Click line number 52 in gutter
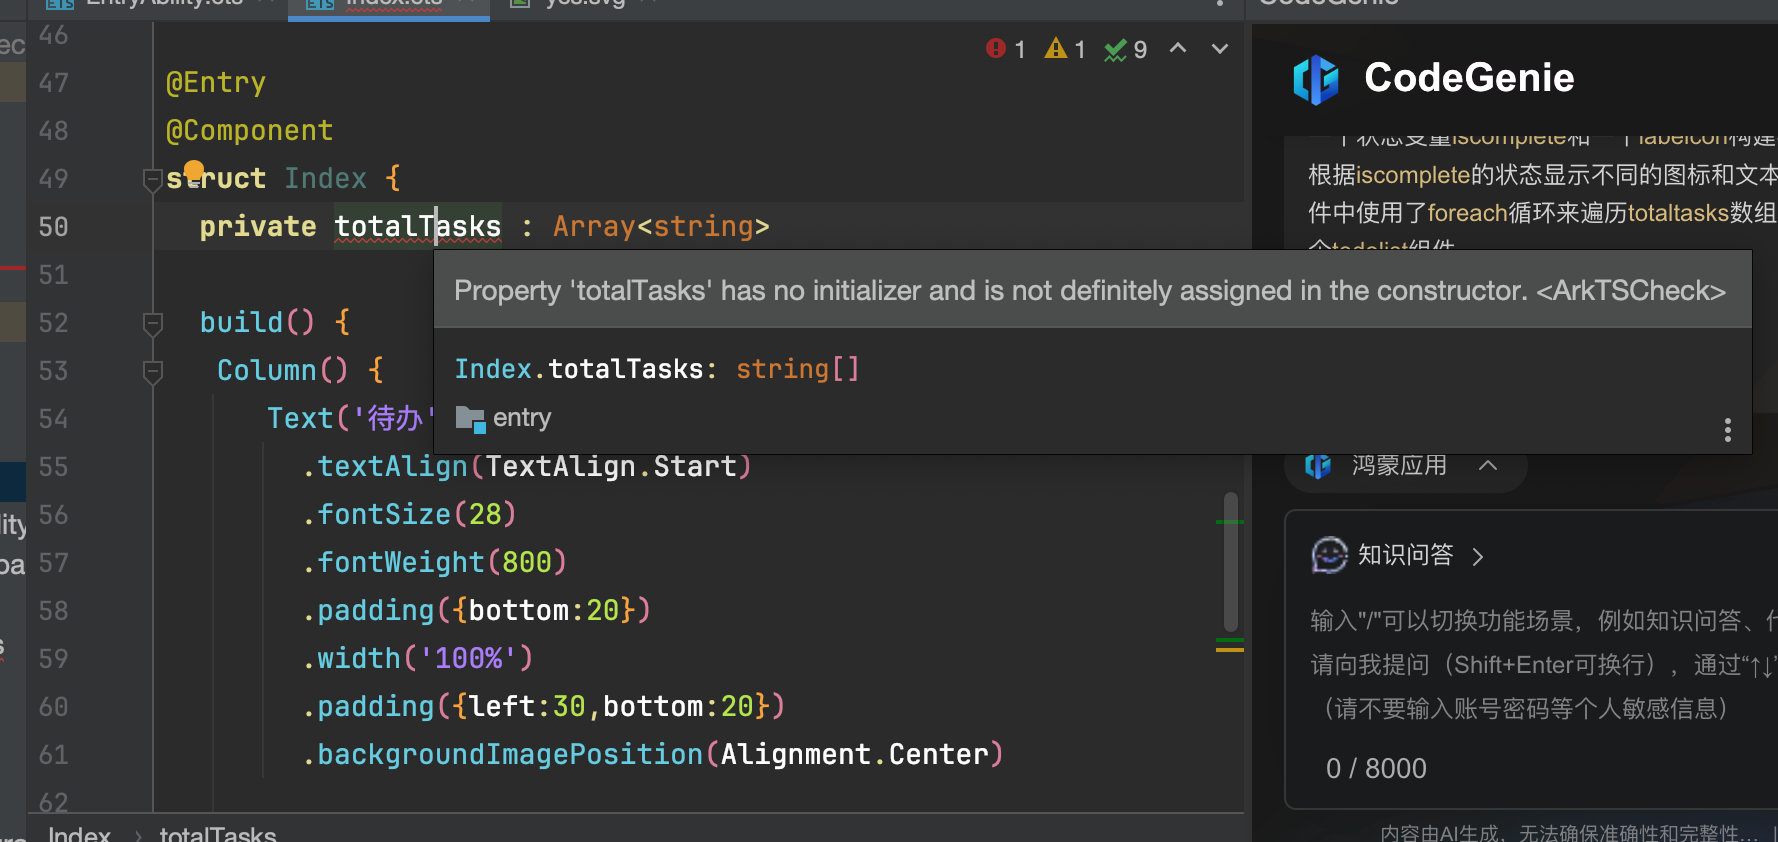1778x842 pixels. click(53, 323)
